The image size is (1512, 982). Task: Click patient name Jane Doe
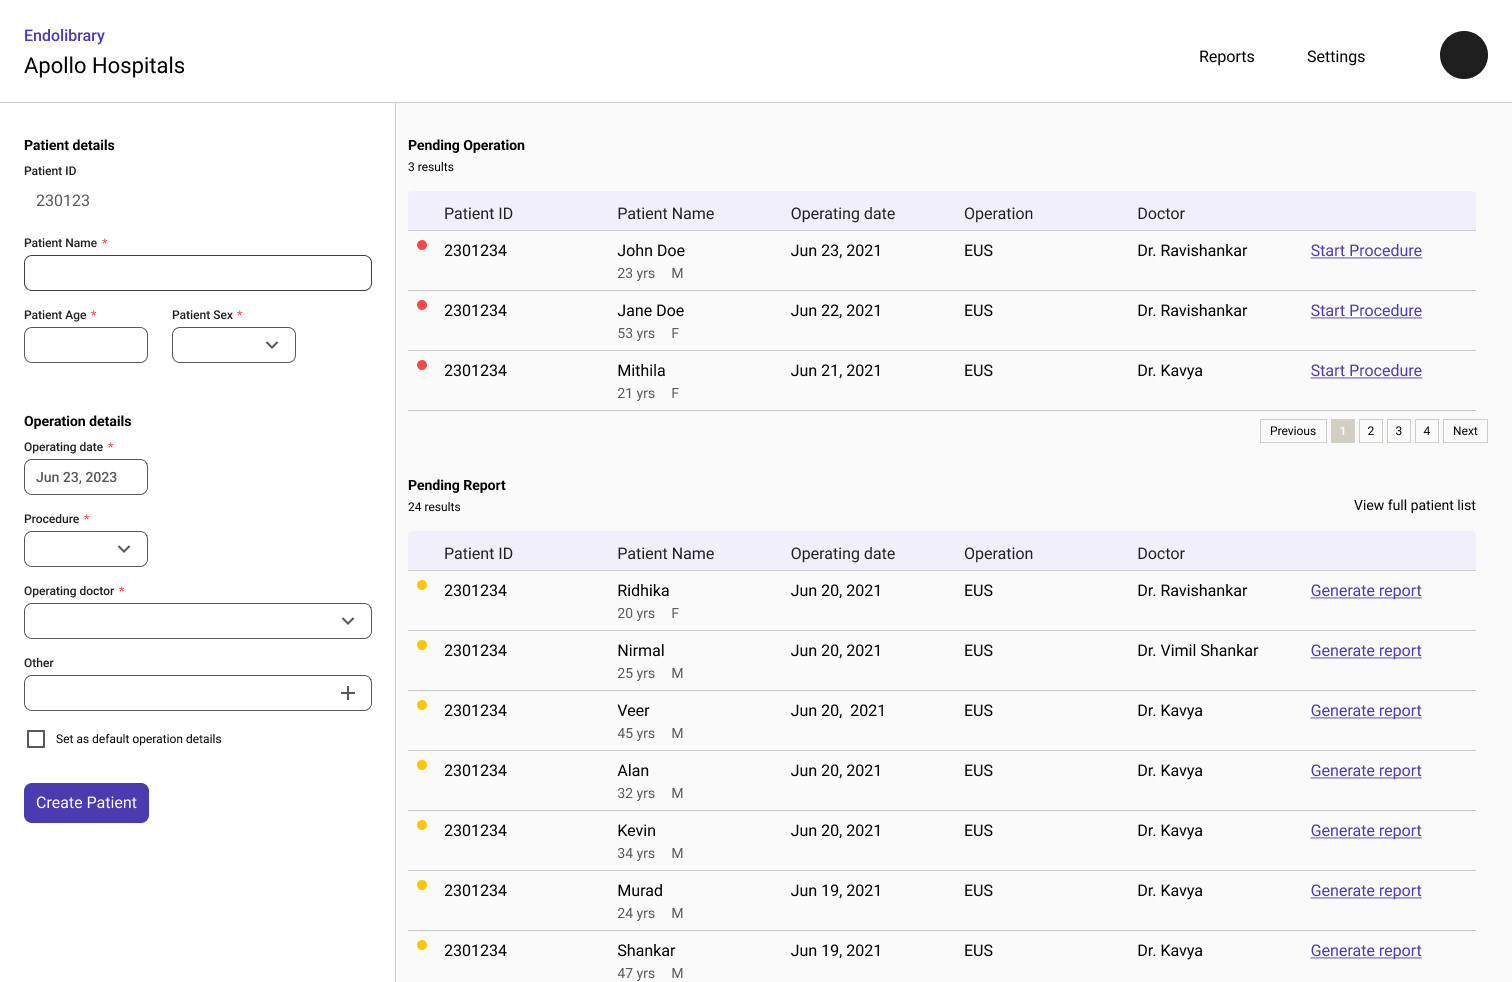(651, 311)
